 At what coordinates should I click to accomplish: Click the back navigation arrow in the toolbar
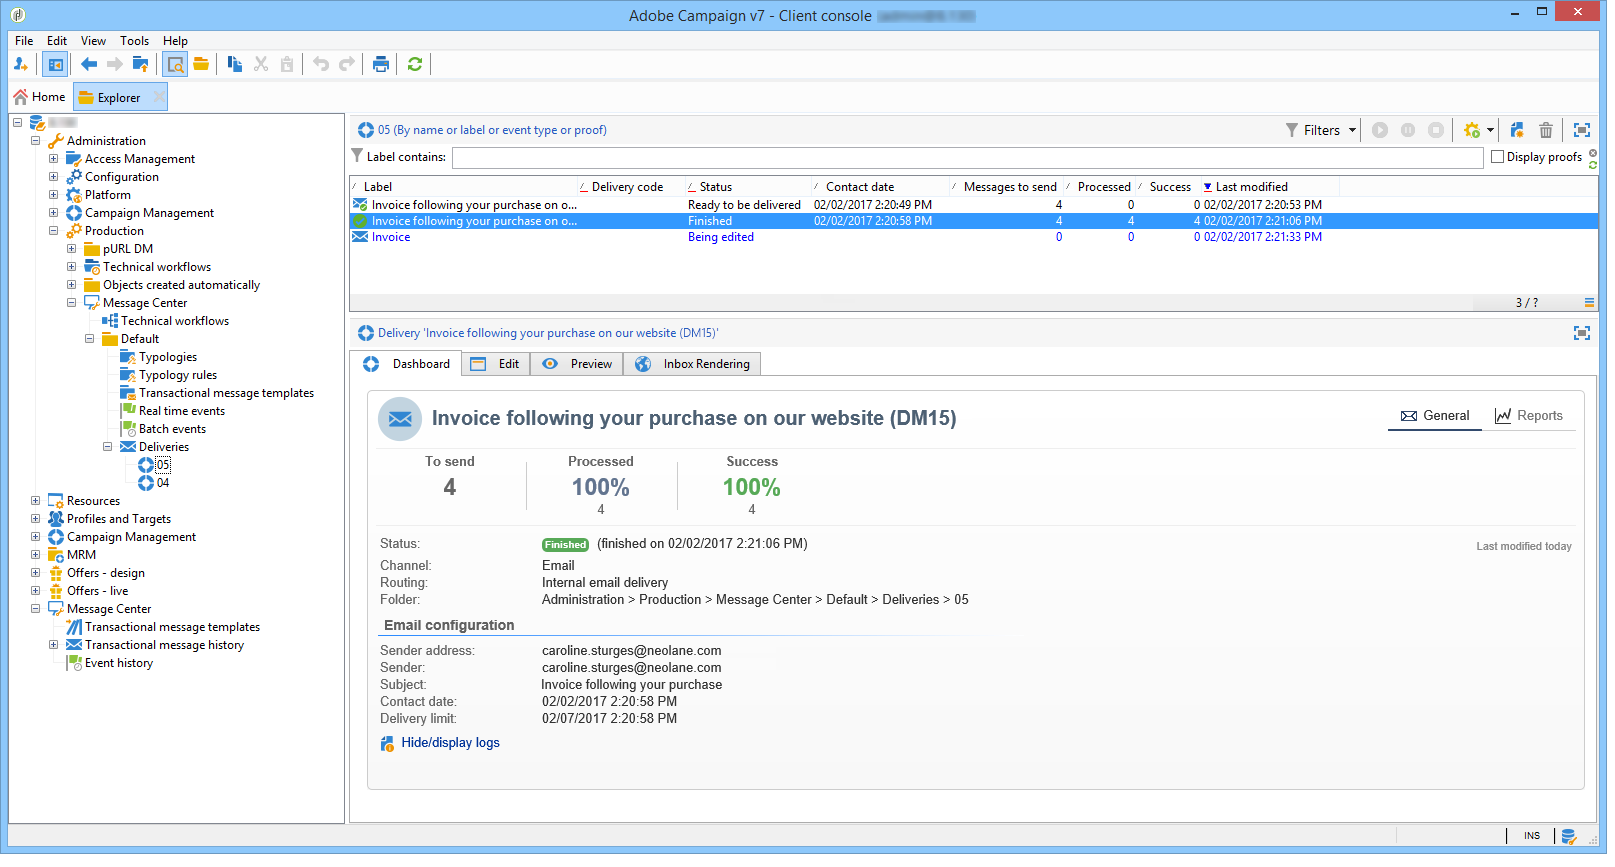click(89, 65)
